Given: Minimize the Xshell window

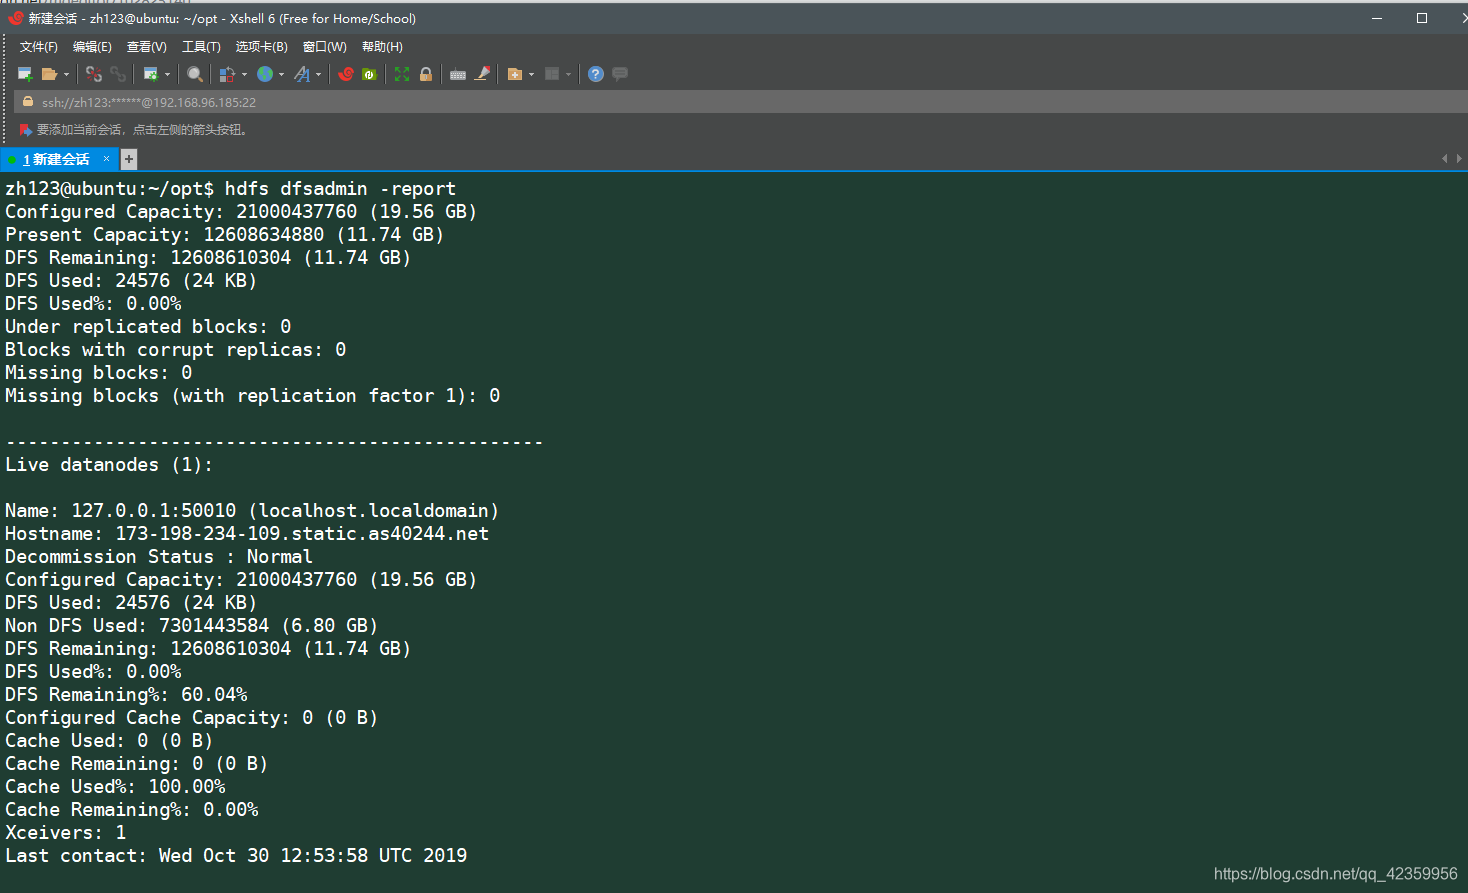Looking at the screenshot, I should [x=1377, y=18].
